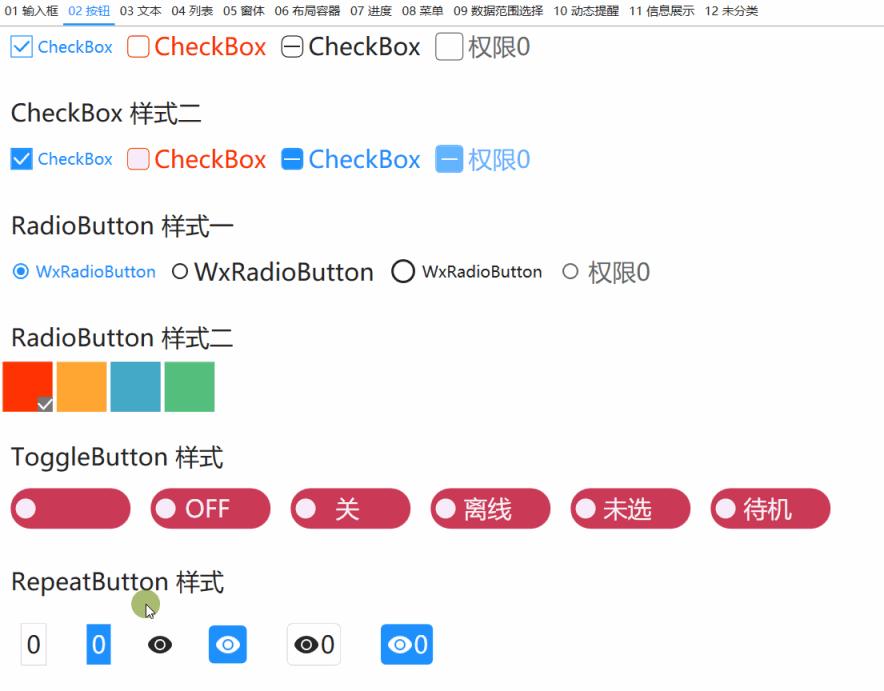Toggle the 待机 switch
Screen dimensions: 884x691
[771, 508]
